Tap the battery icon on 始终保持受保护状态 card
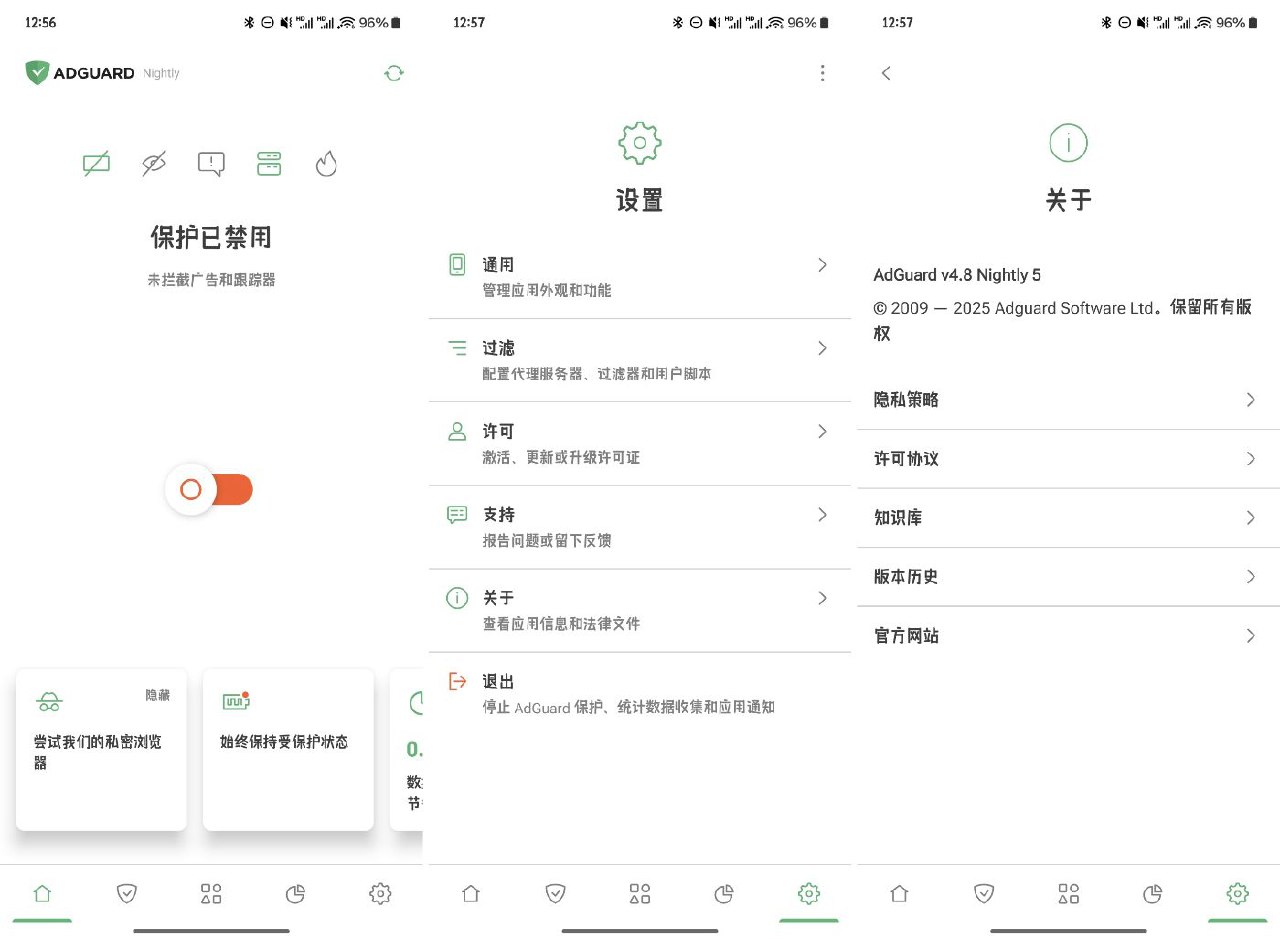This screenshot has width=1280, height=939. [236, 701]
